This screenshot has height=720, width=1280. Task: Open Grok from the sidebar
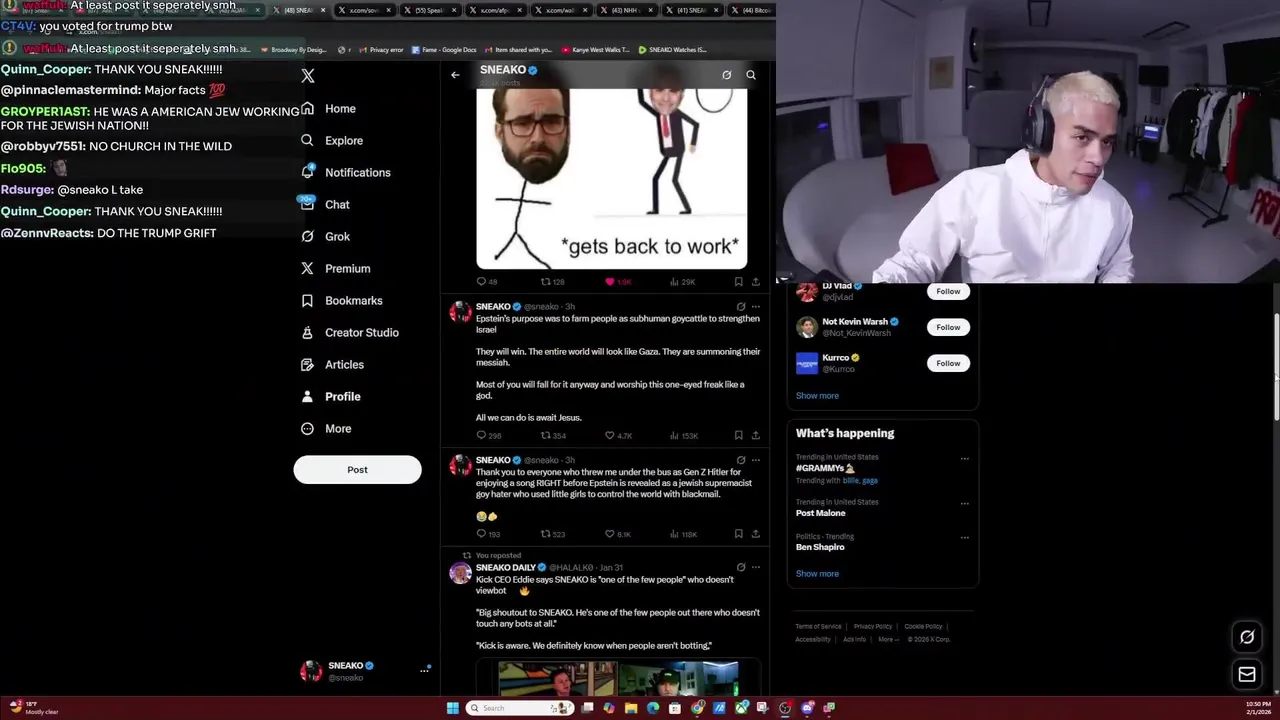click(325, 236)
